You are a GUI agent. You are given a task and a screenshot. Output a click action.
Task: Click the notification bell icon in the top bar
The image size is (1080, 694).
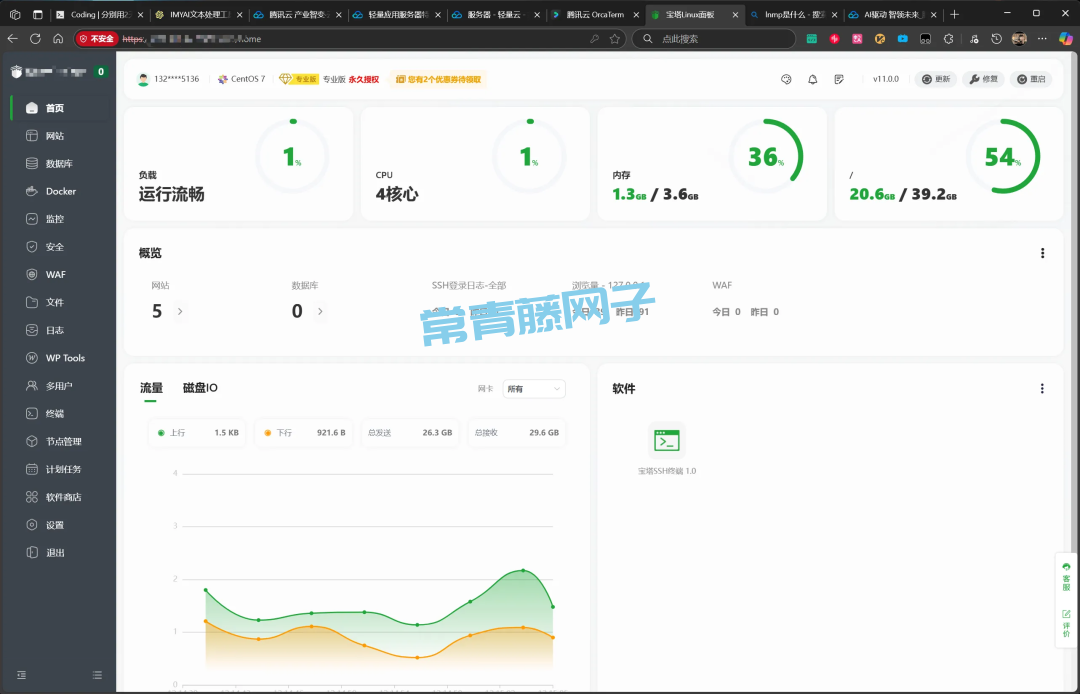812,79
